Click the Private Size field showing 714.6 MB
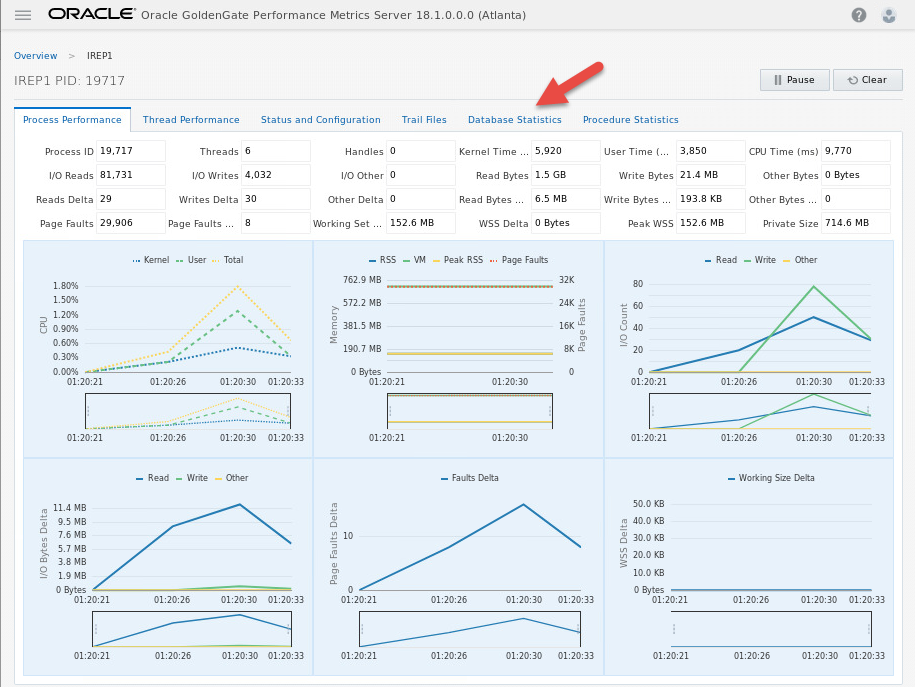This screenshot has width=915, height=687. 855,222
